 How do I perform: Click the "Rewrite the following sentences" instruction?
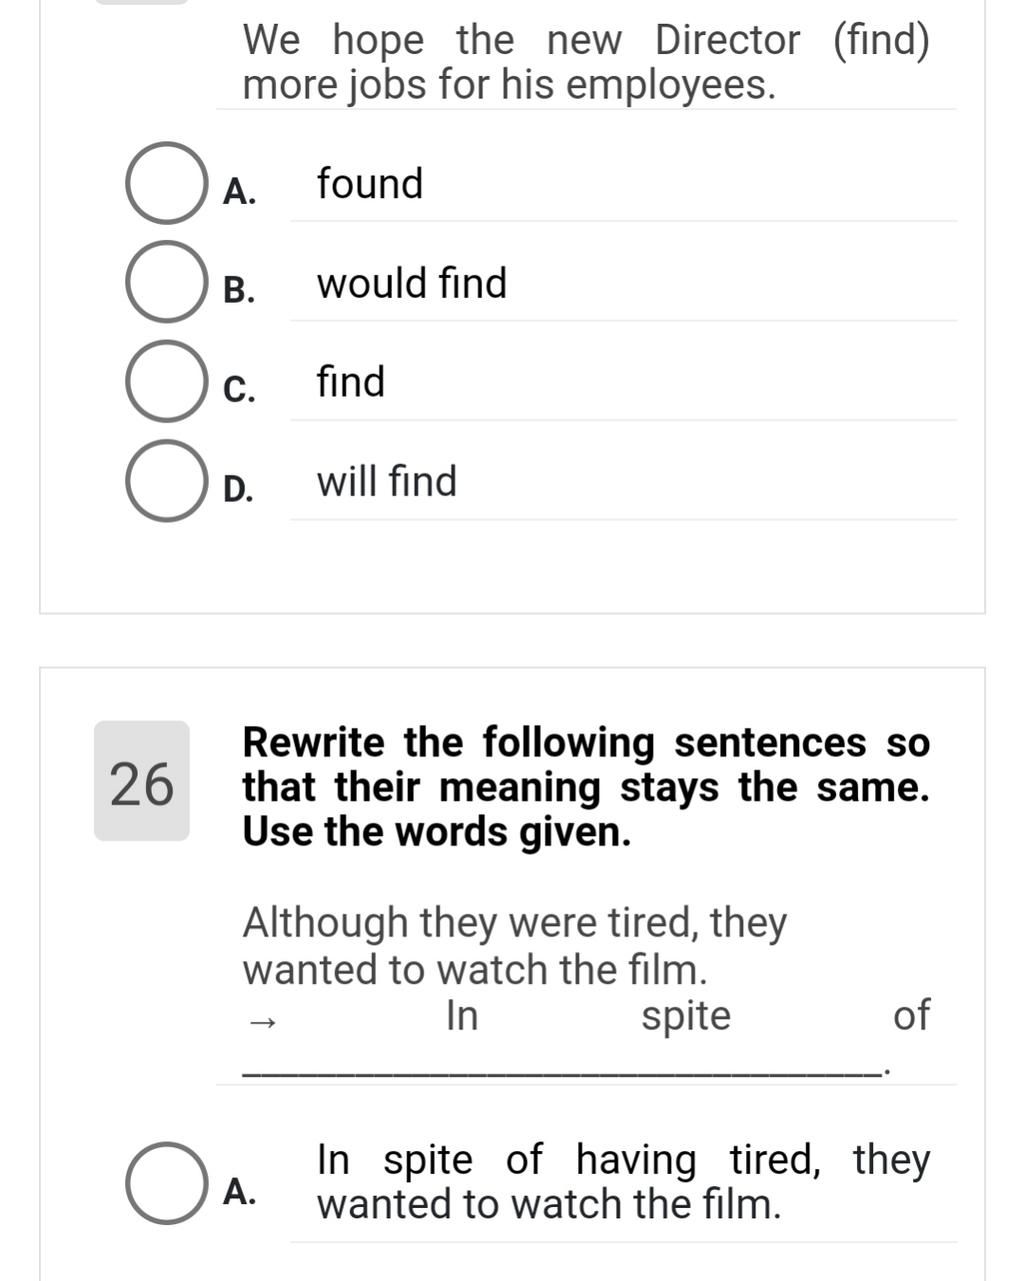click(x=586, y=787)
